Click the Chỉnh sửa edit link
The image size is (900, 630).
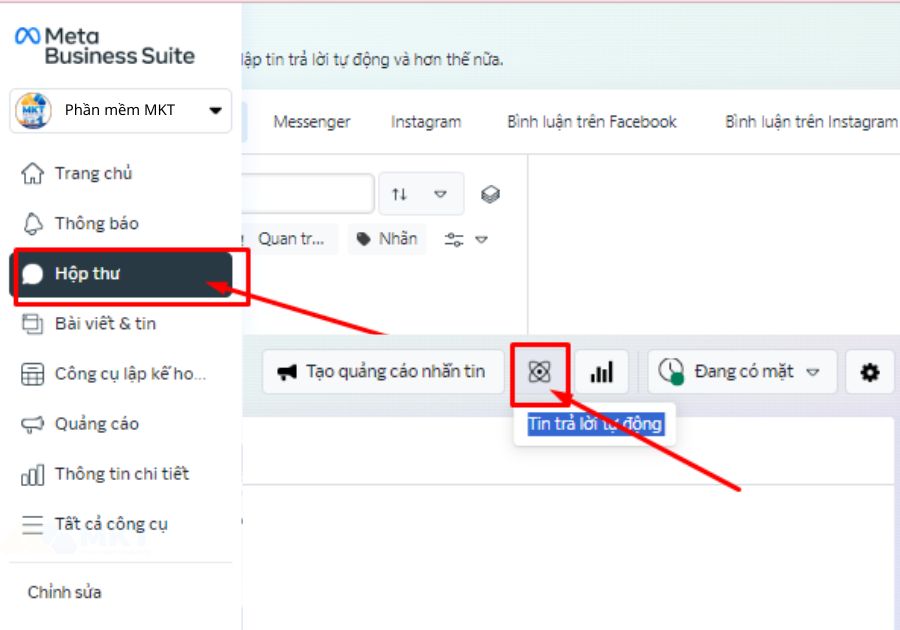[x=64, y=592]
